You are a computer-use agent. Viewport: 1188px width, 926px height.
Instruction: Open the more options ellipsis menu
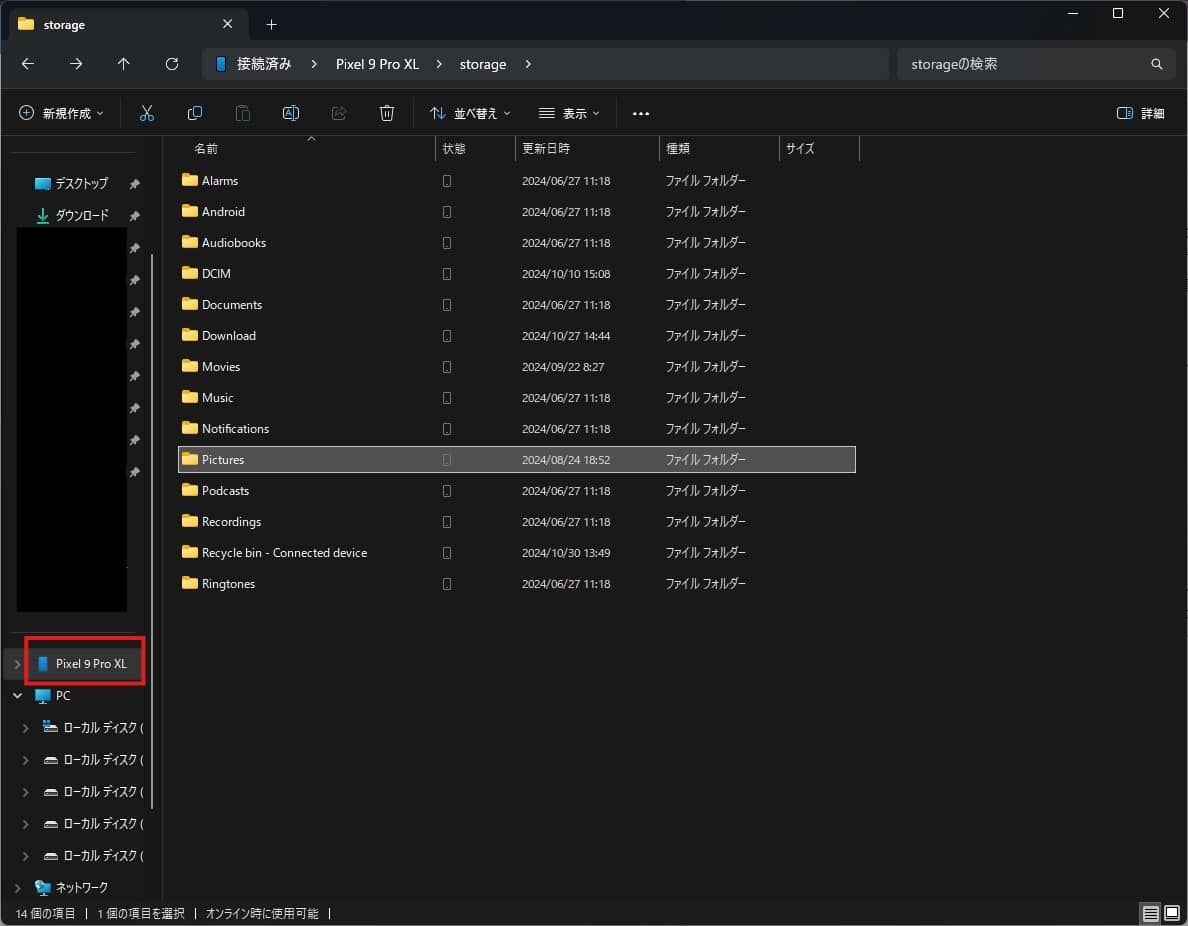pyautogui.click(x=641, y=114)
